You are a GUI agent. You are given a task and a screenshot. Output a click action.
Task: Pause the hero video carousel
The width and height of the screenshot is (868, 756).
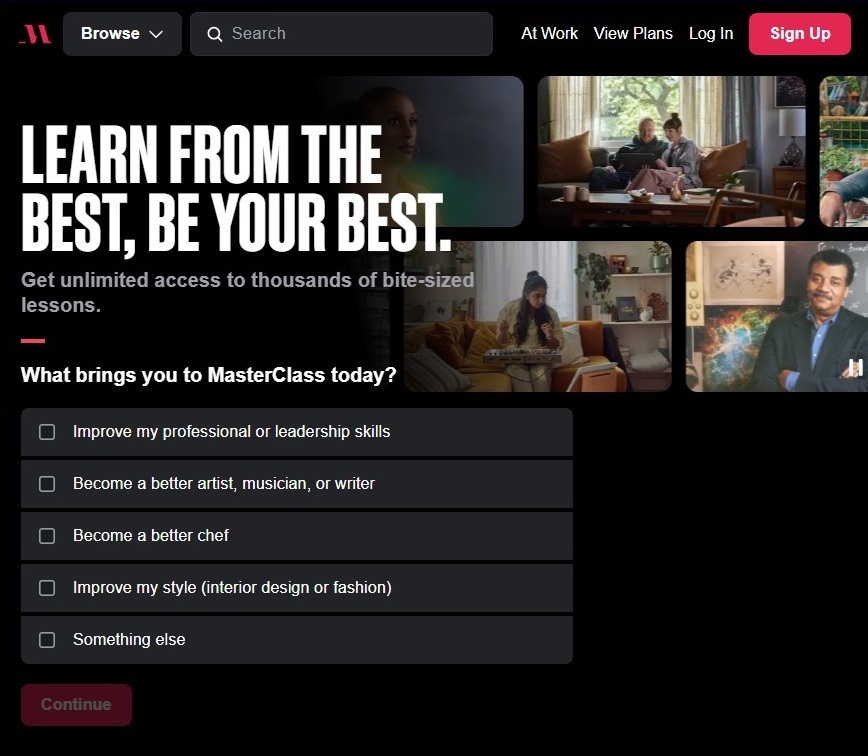855,367
